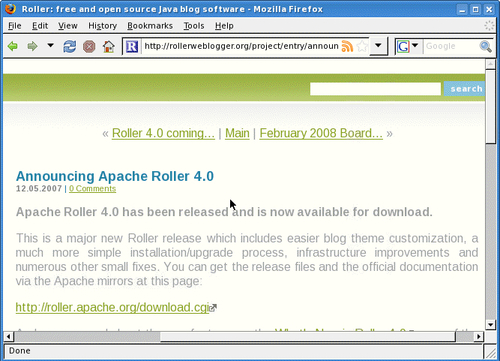Click the red Stop loading icon
This screenshot has width=500, height=361.
pos(89,46)
